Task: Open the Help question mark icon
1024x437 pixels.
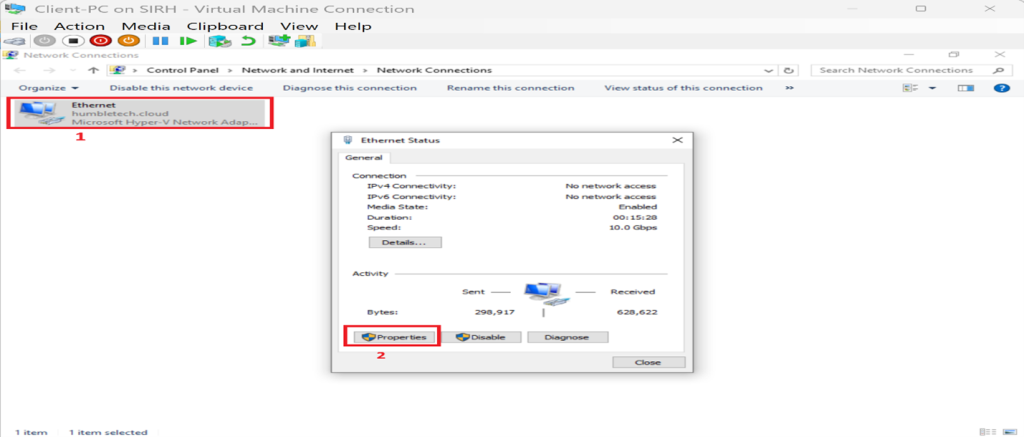Action: [1001, 88]
